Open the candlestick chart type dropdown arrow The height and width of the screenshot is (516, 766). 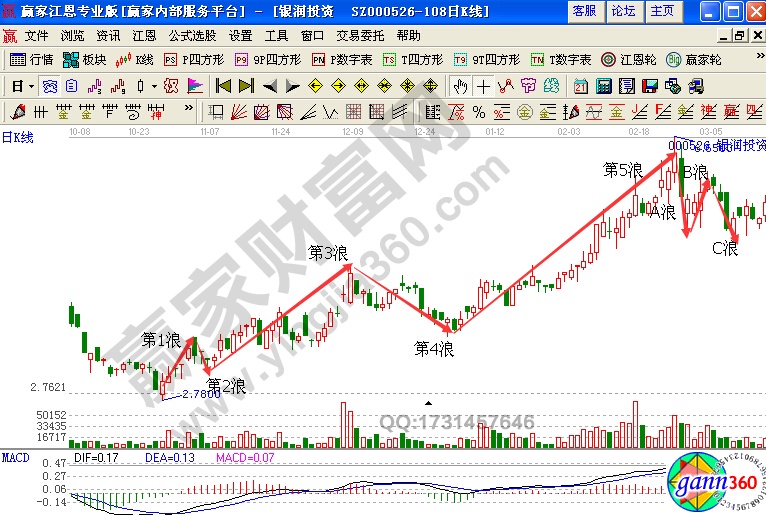pos(154,86)
